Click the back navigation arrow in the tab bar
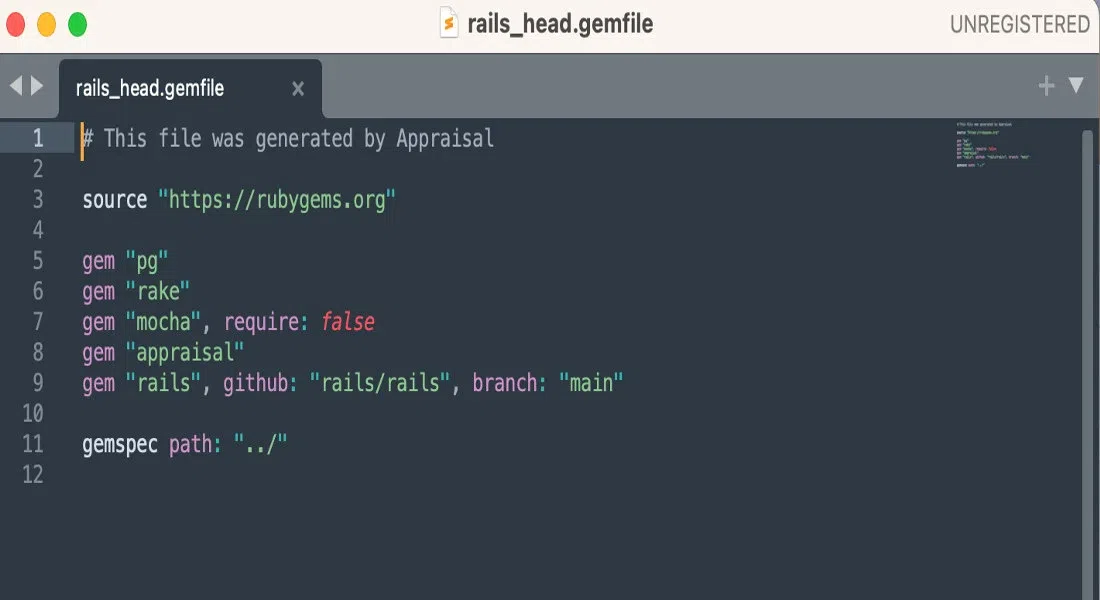1100x600 pixels. point(15,86)
